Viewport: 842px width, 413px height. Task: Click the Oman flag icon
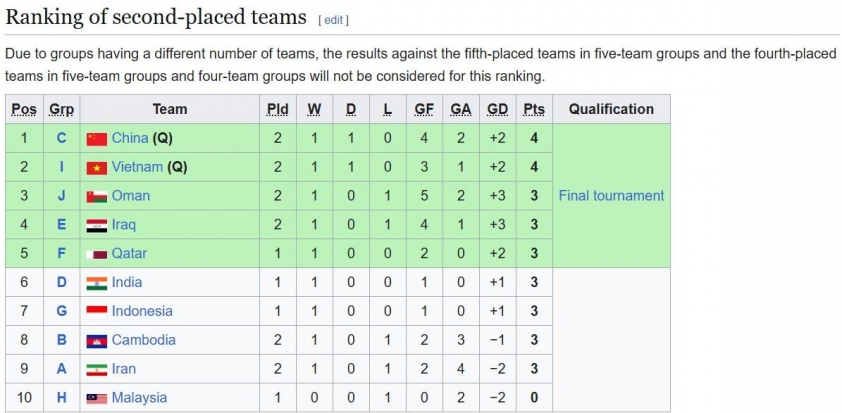click(x=97, y=197)
